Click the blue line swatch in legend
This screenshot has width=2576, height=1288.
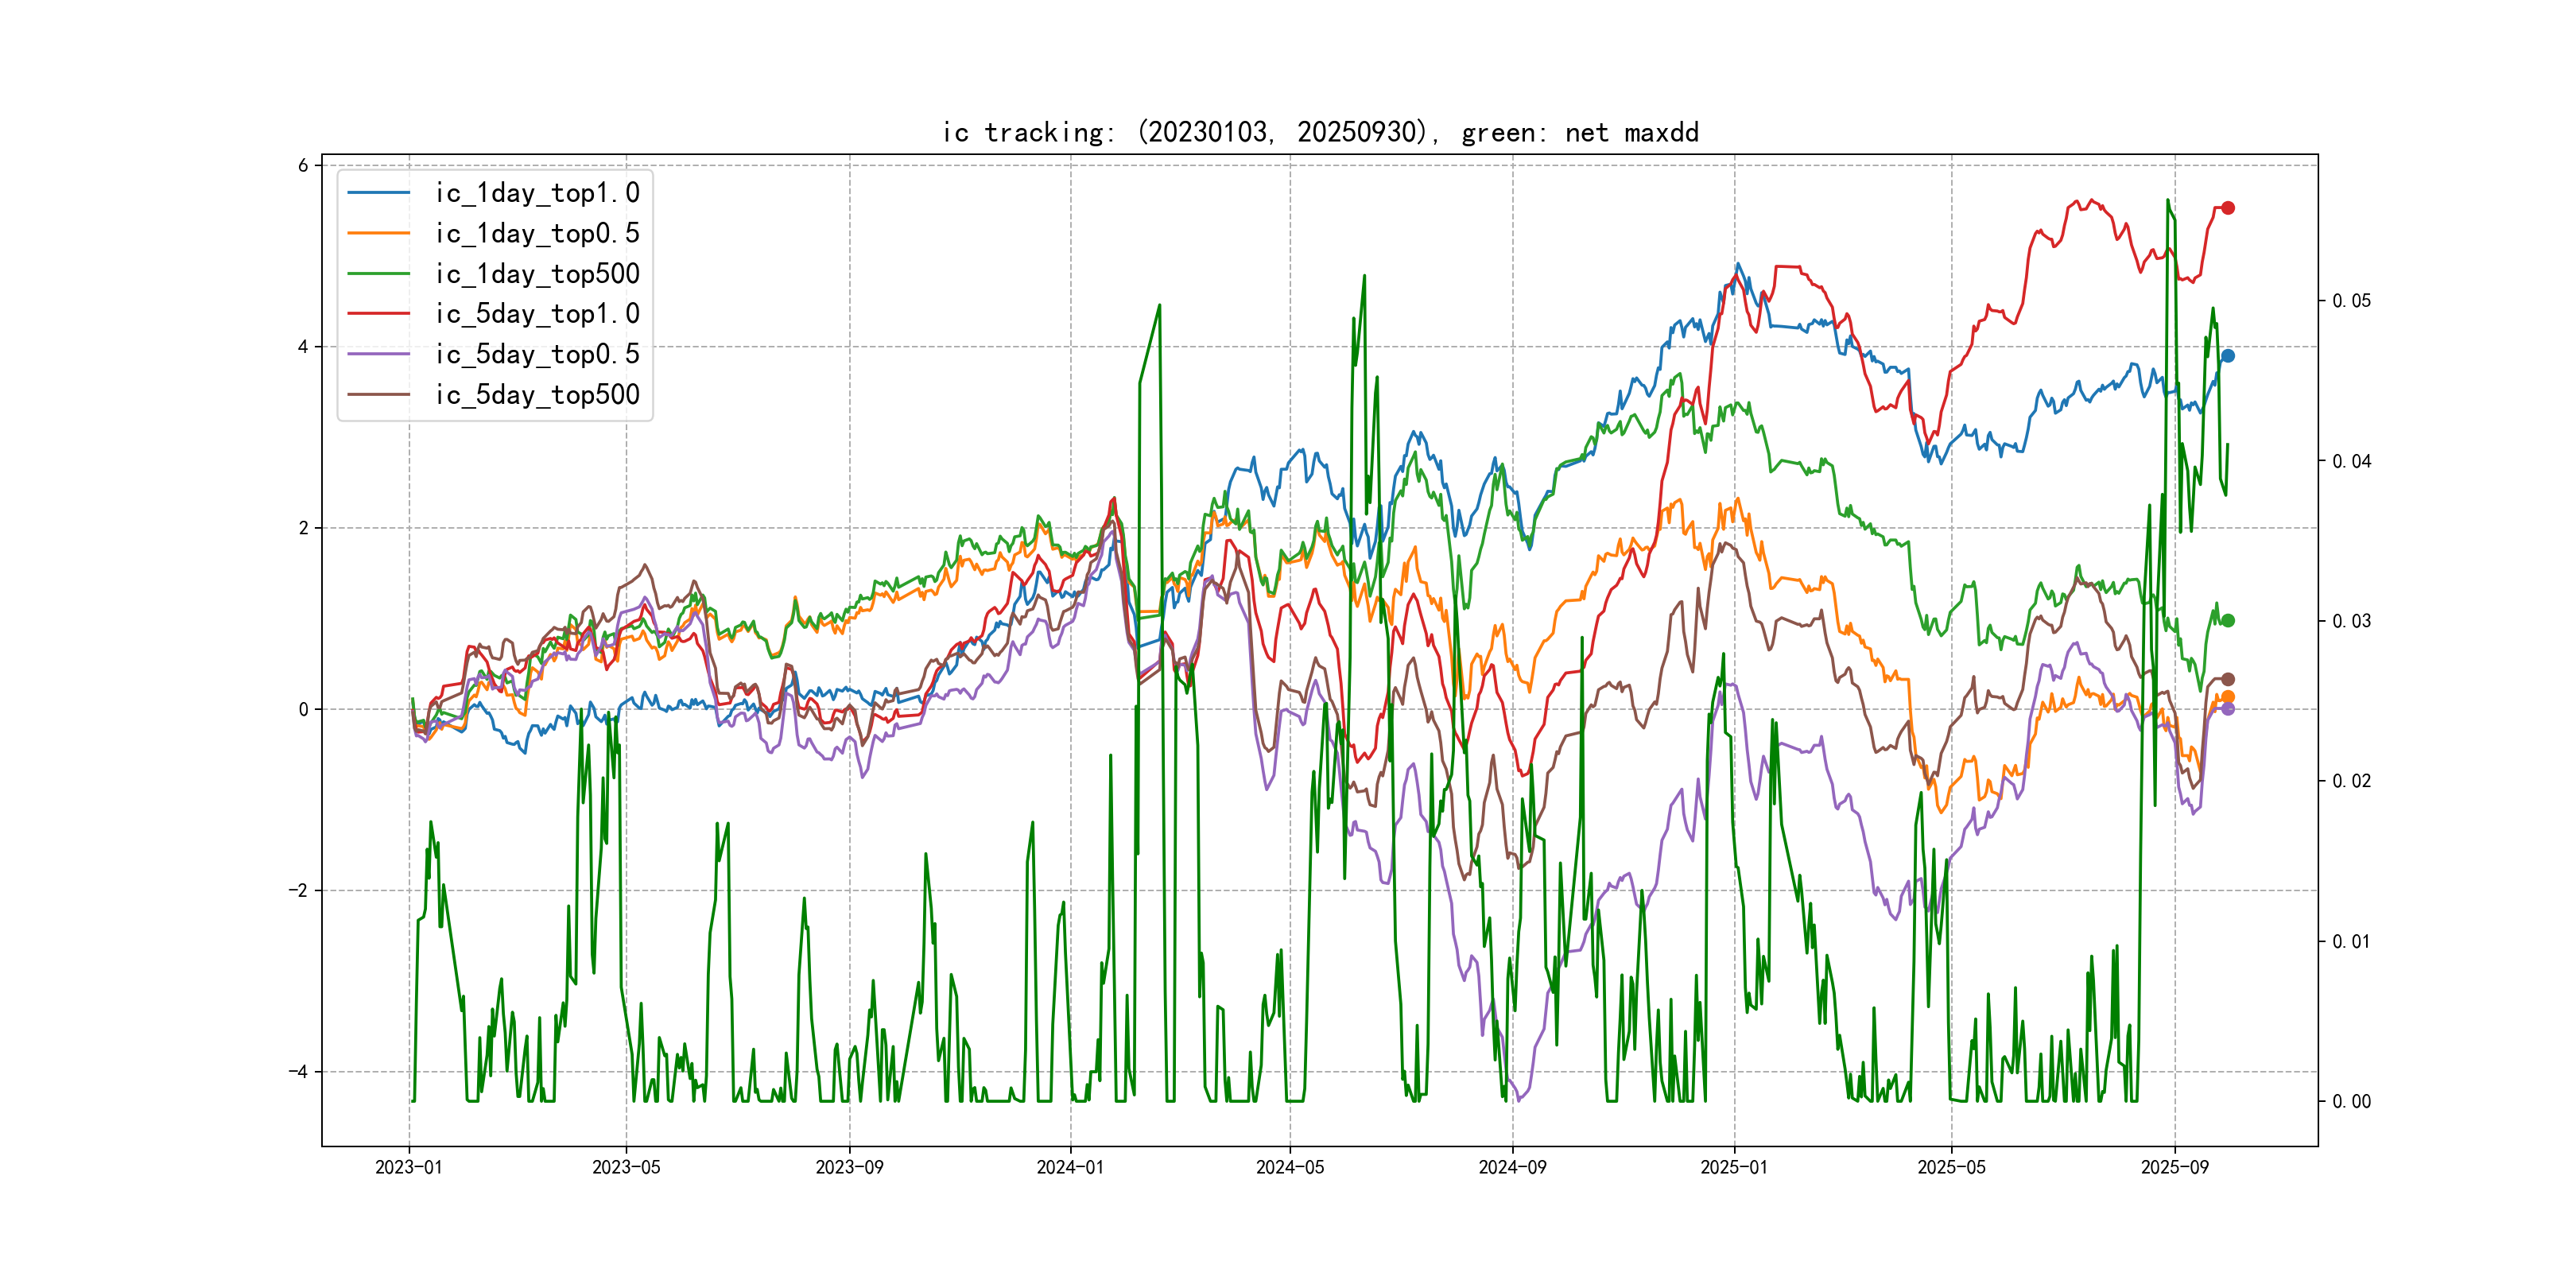click(x=379, y=193)
